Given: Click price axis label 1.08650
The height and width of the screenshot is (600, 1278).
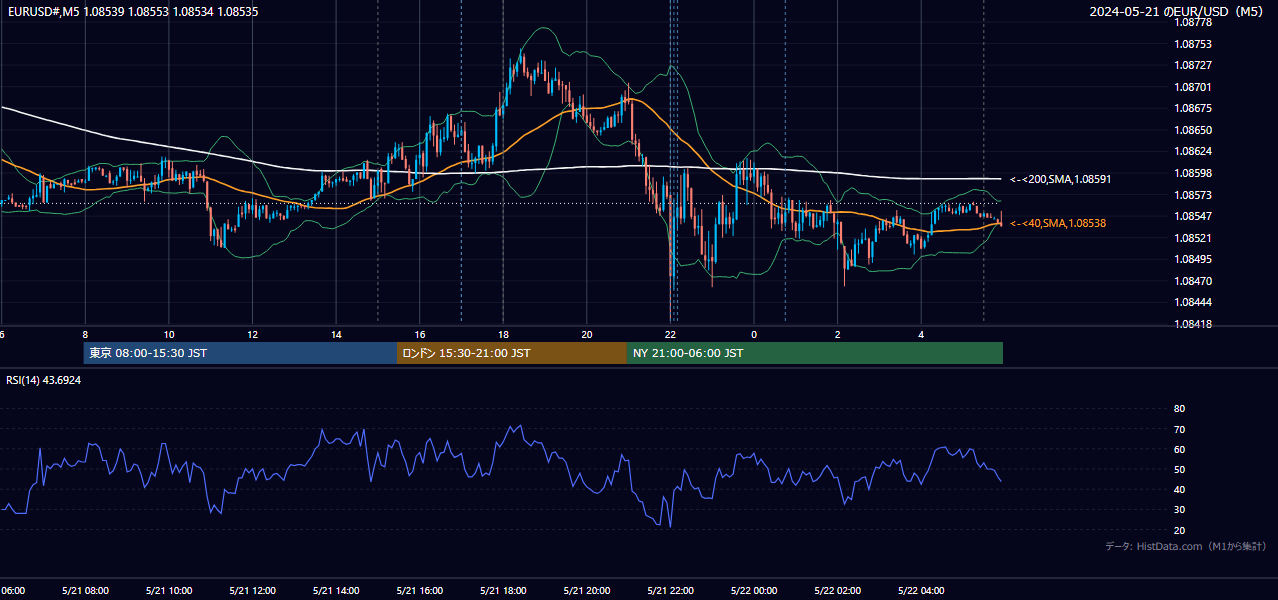Looking at the screenshot, I should point(1193,130).
